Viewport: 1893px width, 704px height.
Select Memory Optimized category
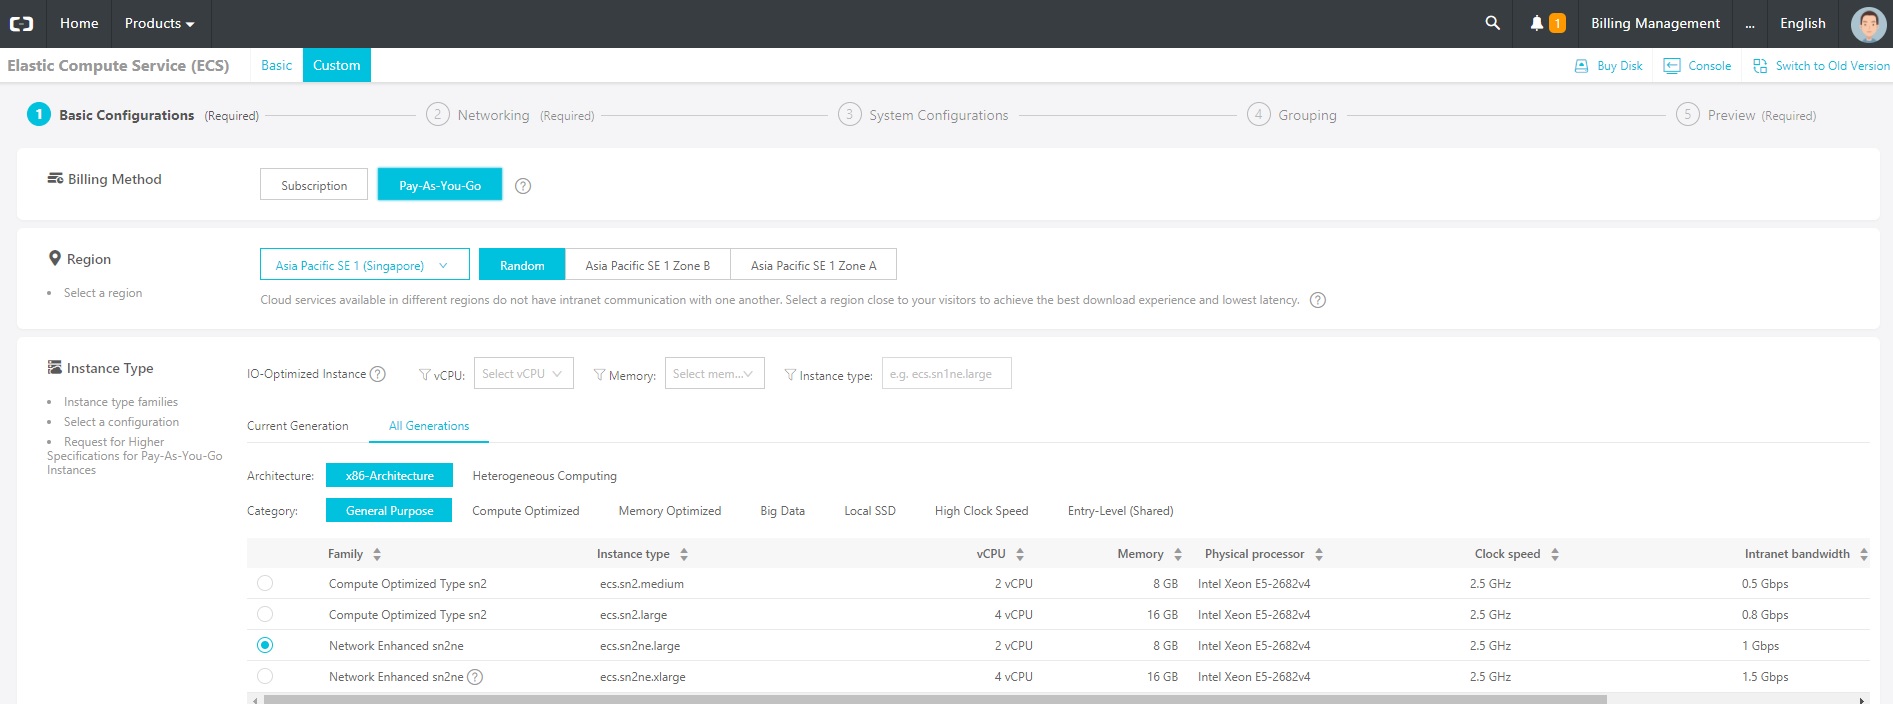click(x=669, y=511)
